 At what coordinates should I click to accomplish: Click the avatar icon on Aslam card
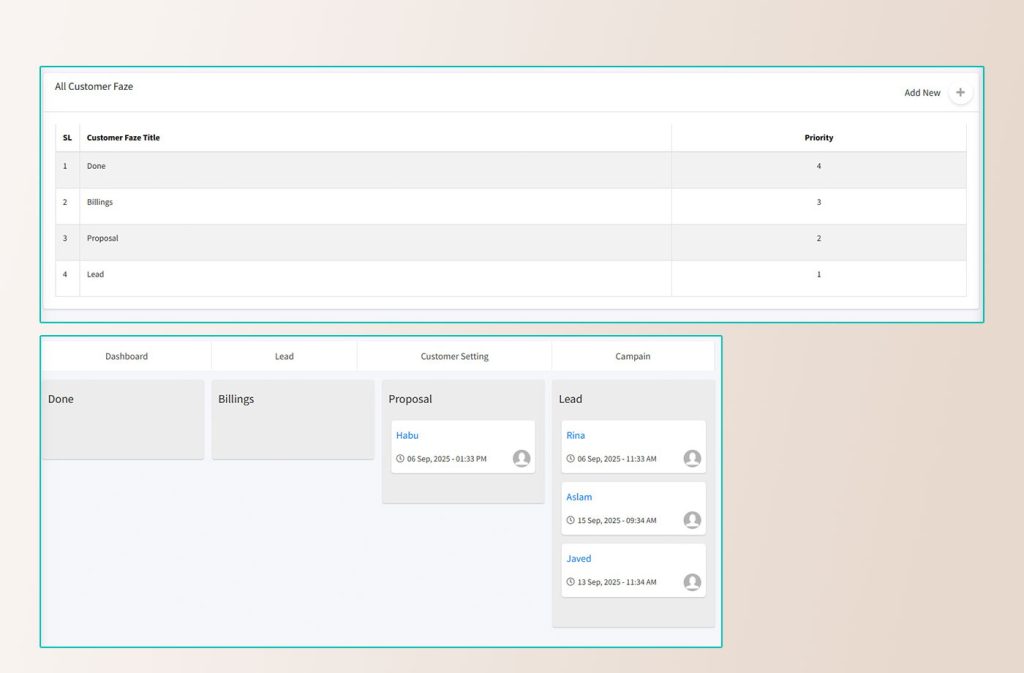click(692, 520)
